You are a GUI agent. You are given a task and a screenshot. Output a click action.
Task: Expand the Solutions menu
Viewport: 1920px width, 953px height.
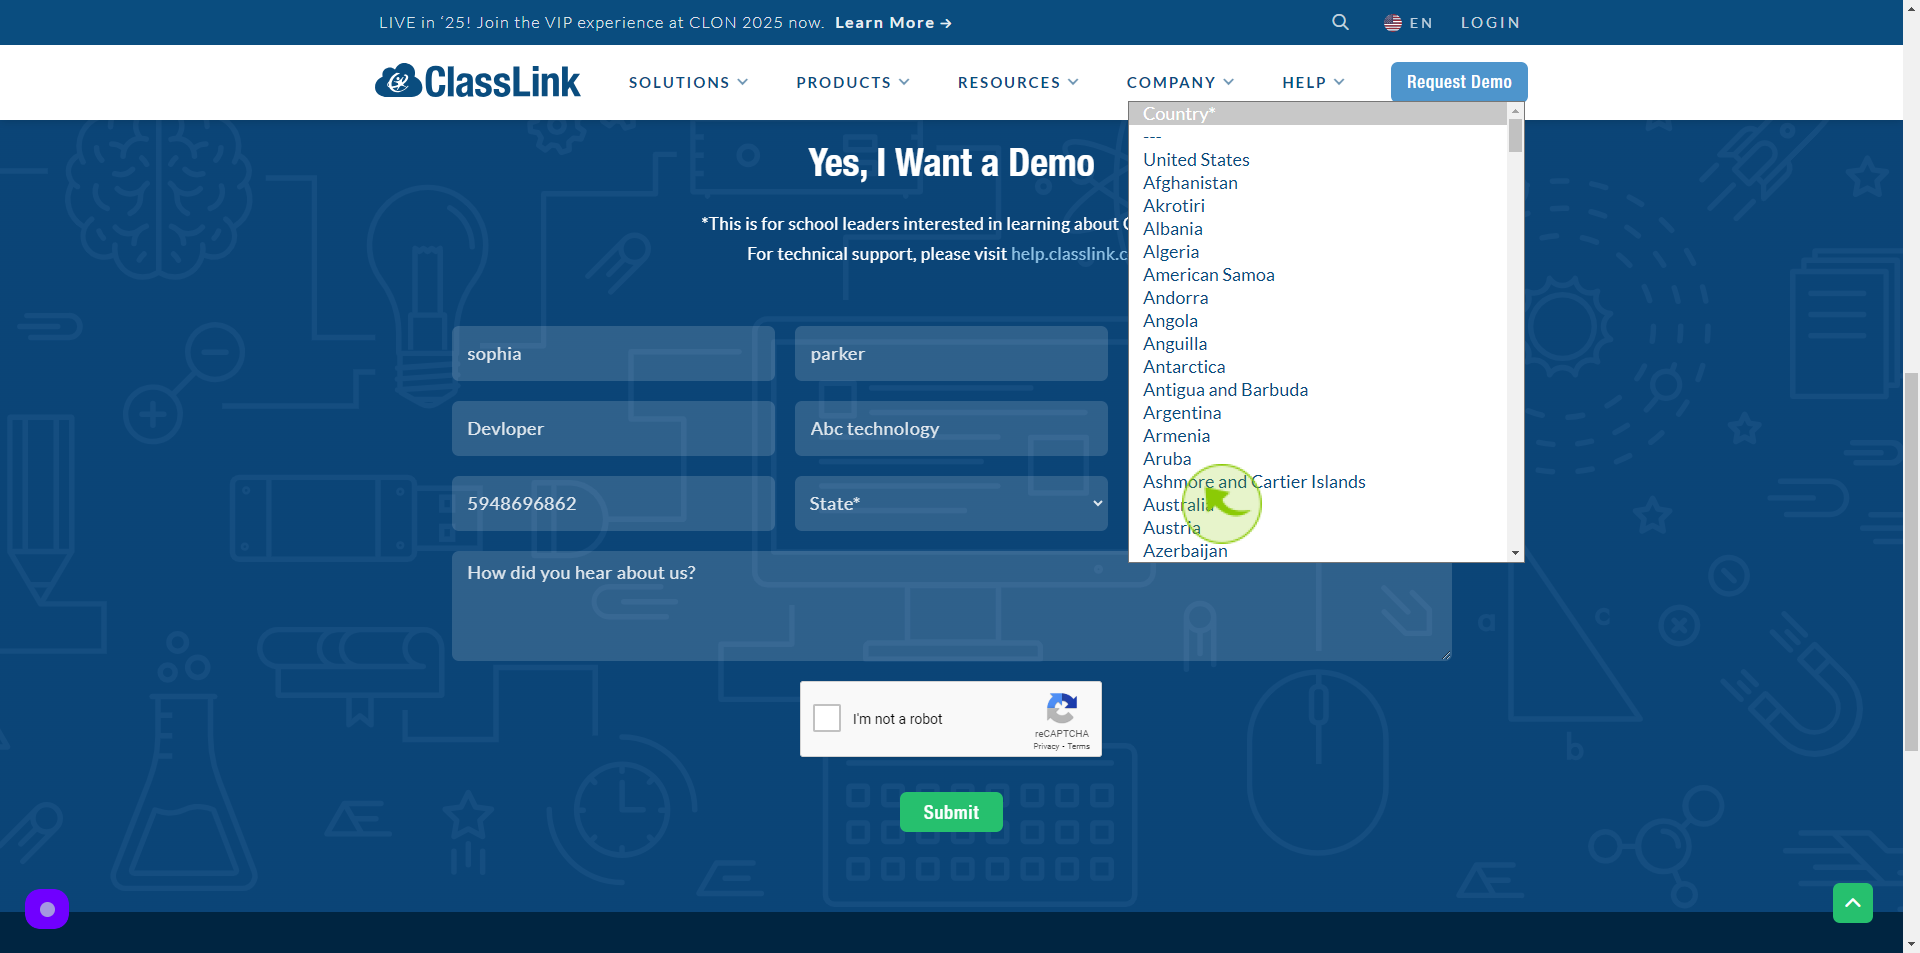coord(688,82)
